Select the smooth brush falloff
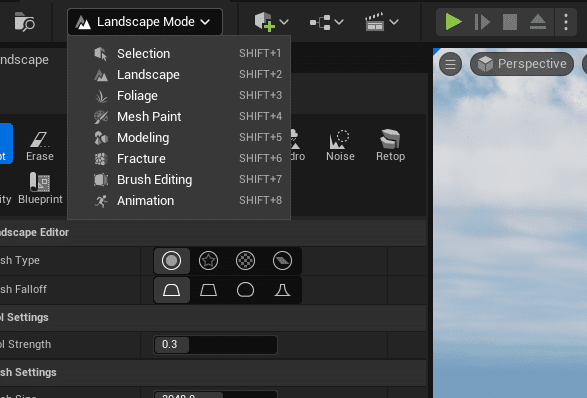Image resolution: width=587 pixels, height=398 pixels. click(x=171, y=290)
